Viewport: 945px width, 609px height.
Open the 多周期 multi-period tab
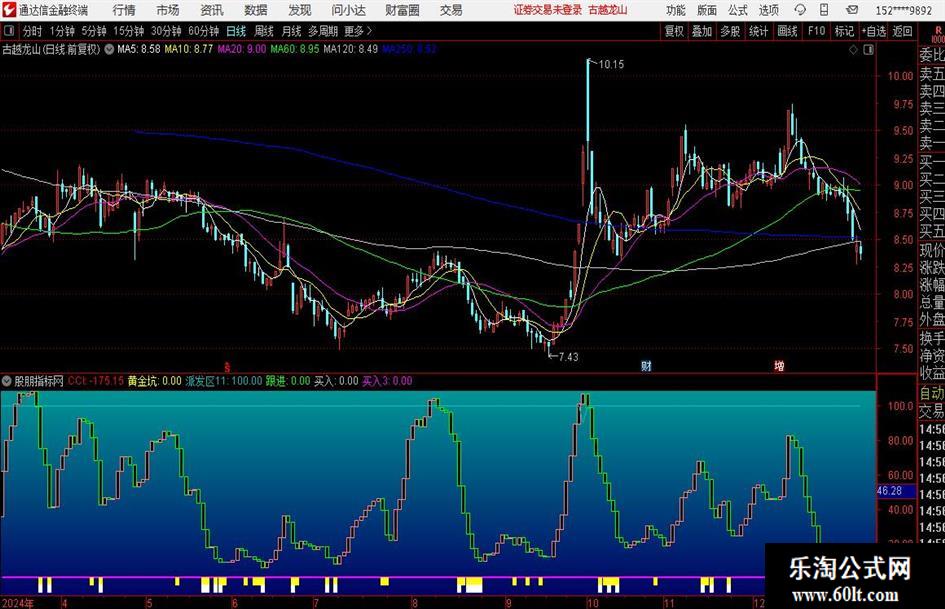[323, 31]
